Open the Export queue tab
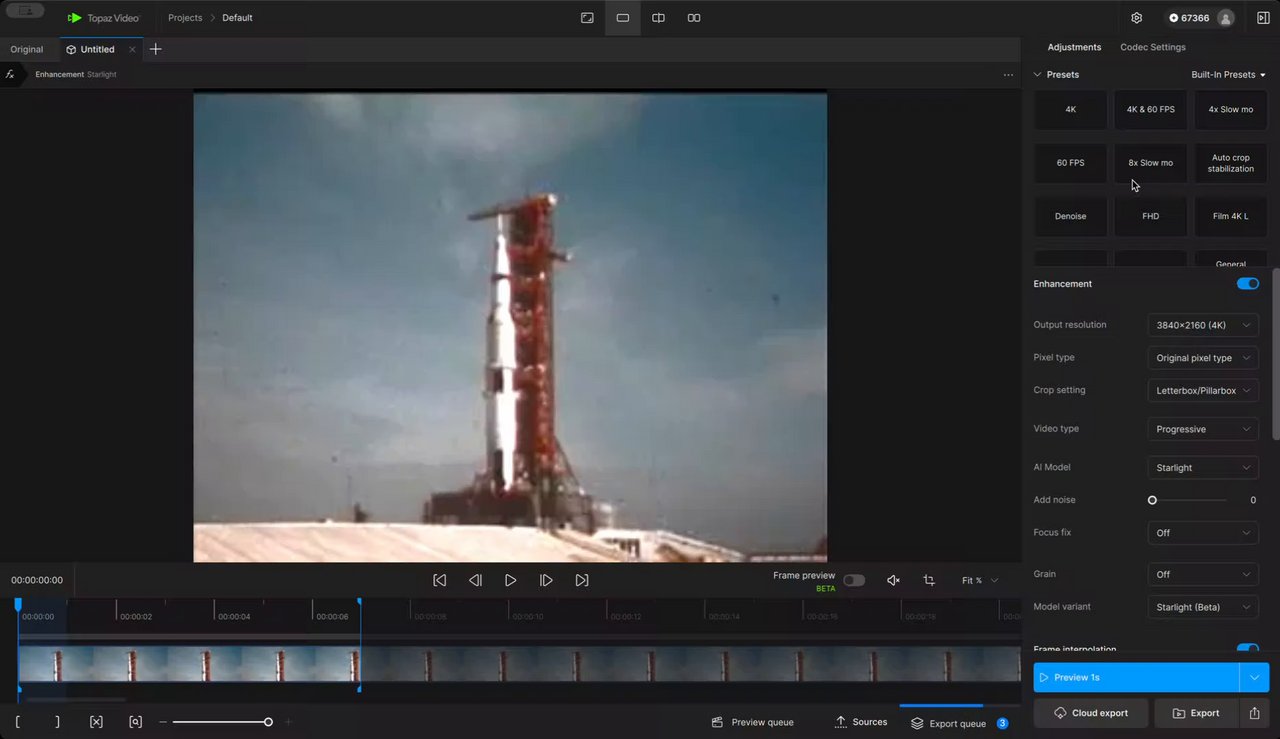 (x=958, y=723)
